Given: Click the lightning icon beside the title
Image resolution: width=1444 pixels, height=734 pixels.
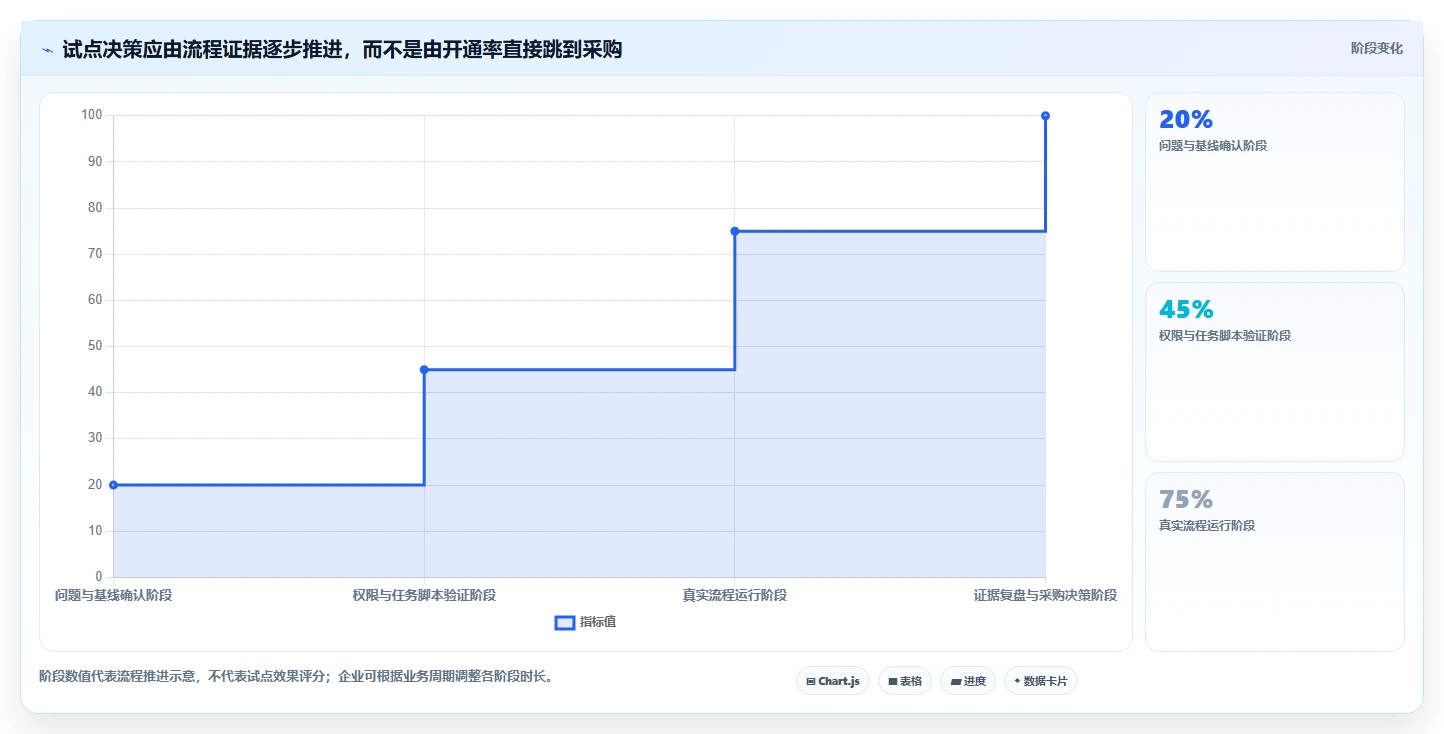Looking at the screenshot, I should click(47, 49).
